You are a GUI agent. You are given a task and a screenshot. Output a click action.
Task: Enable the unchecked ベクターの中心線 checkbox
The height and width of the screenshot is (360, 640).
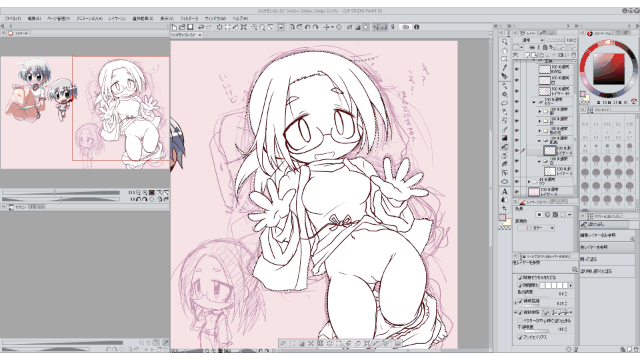point(520,321)
